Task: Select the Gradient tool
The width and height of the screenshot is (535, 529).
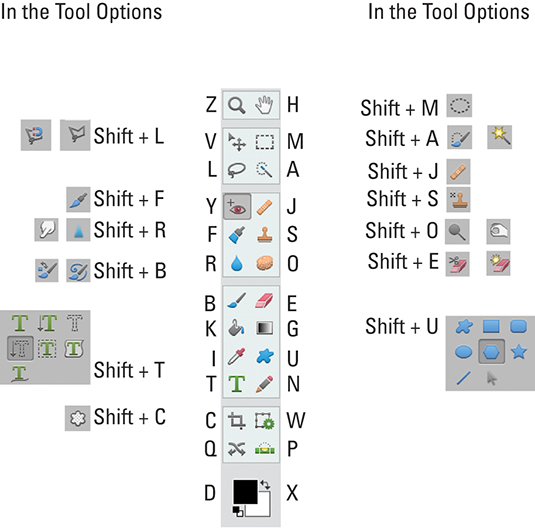Action: (x=264, y=328)
